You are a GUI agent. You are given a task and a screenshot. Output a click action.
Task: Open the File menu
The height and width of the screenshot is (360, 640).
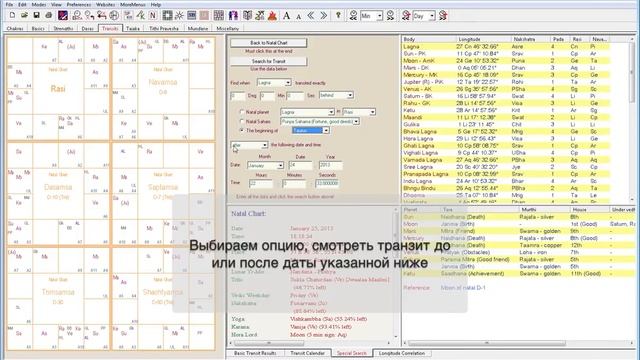click(x=9, y=4)
